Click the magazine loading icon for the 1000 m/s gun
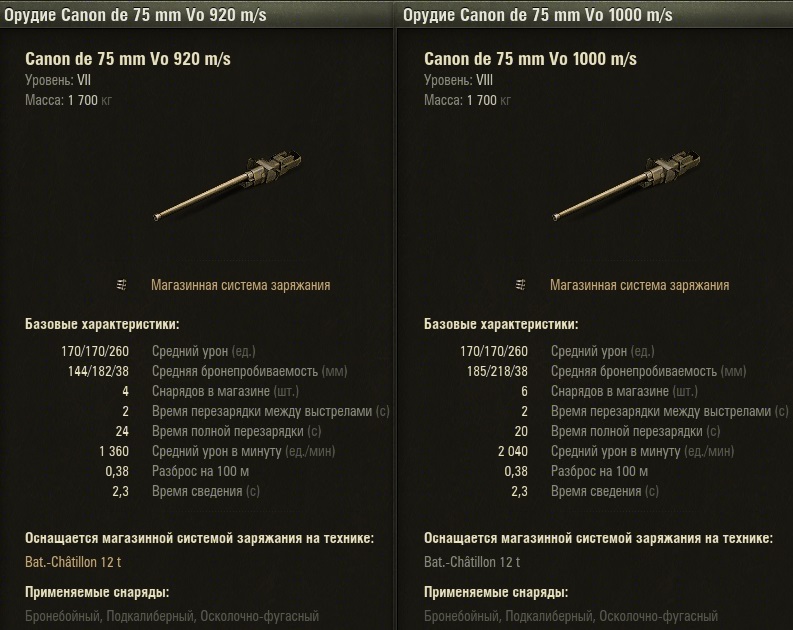Image resolution: width=793 pixels, height=630 pixels. point(521,285)
